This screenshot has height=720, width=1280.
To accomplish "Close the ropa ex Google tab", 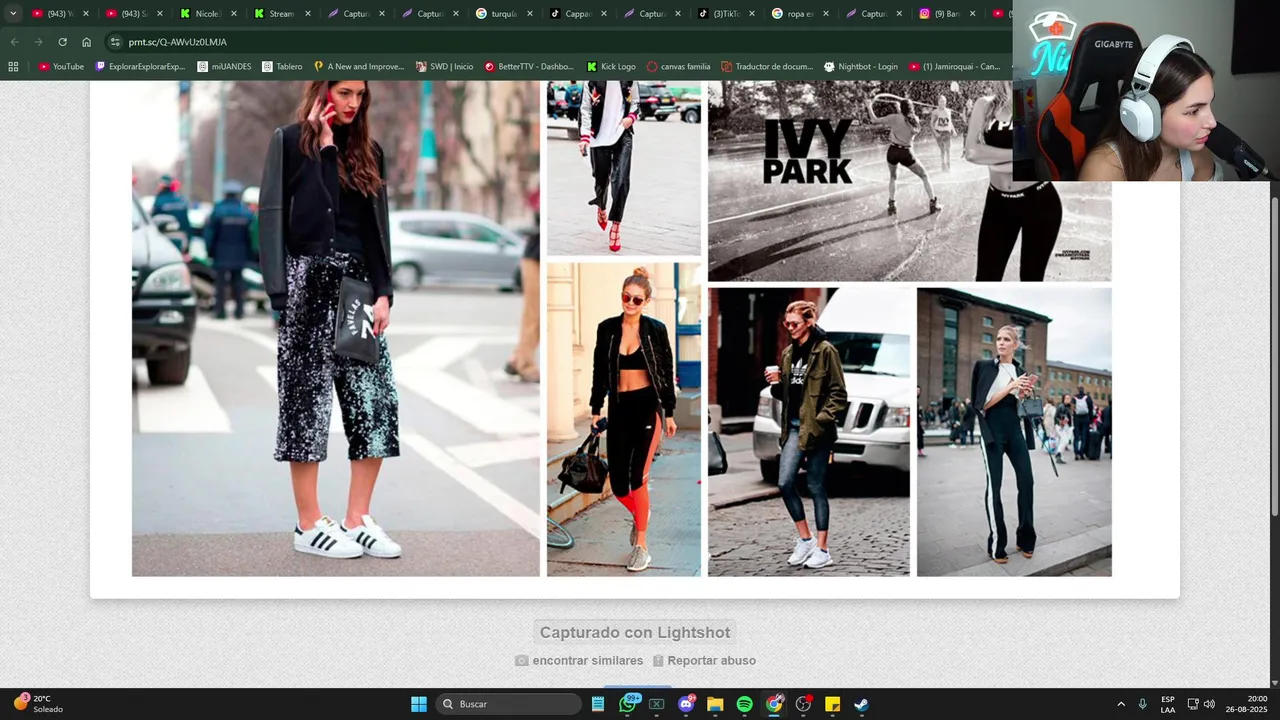I will coord(826,14).
